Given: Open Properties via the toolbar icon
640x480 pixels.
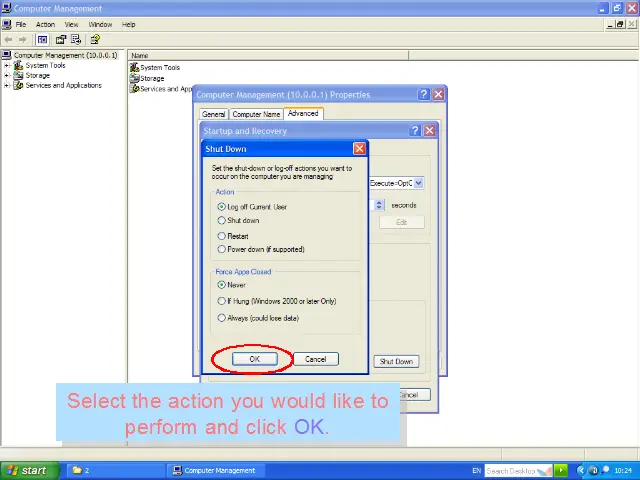Looking at the screenshot, I should point(61,40).
